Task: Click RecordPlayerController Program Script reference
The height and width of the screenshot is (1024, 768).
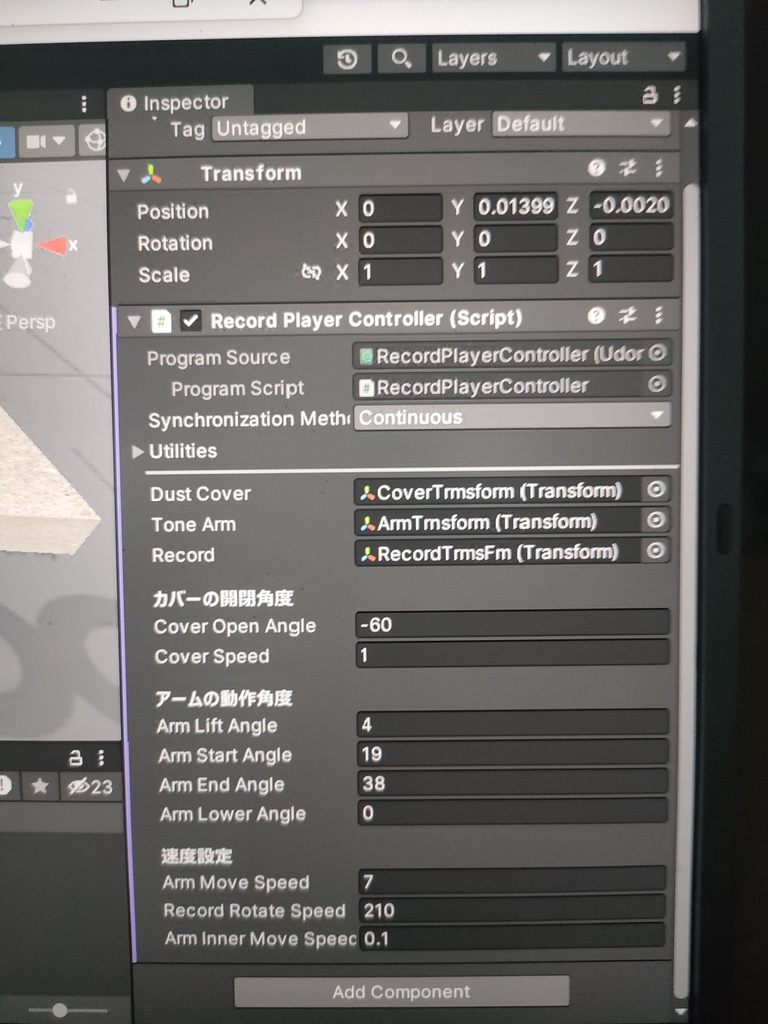Action: pyautogui.click(x=502, y=386)
